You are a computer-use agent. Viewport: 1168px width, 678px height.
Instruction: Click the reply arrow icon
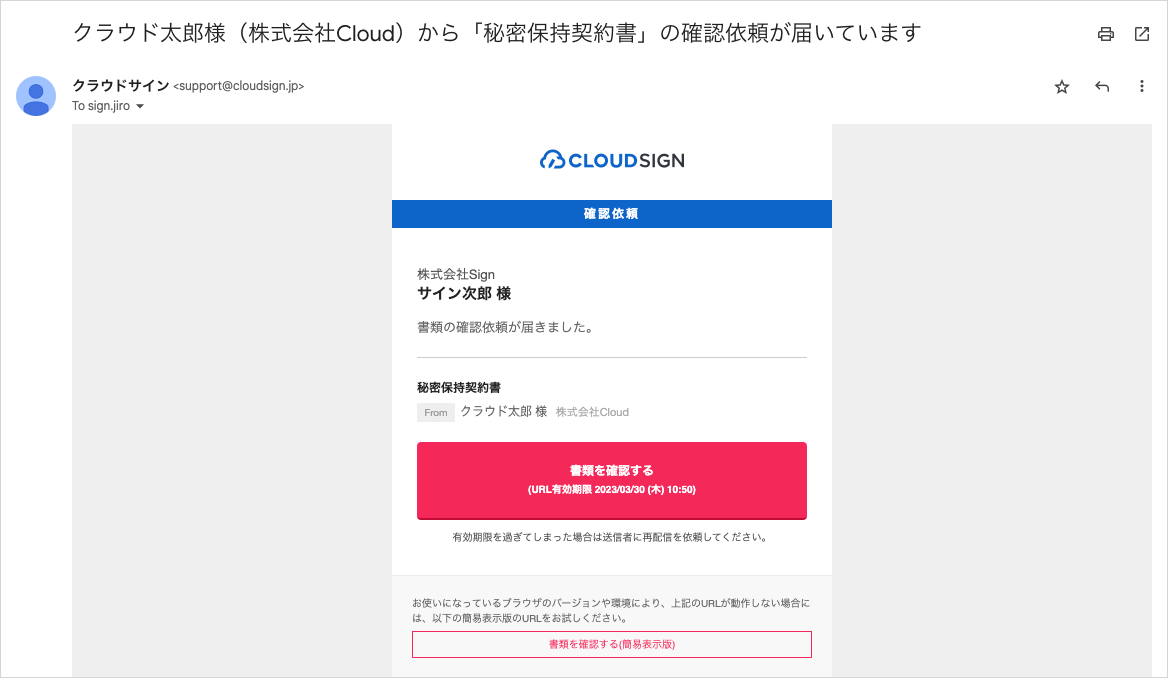(x=1102, y=87)
